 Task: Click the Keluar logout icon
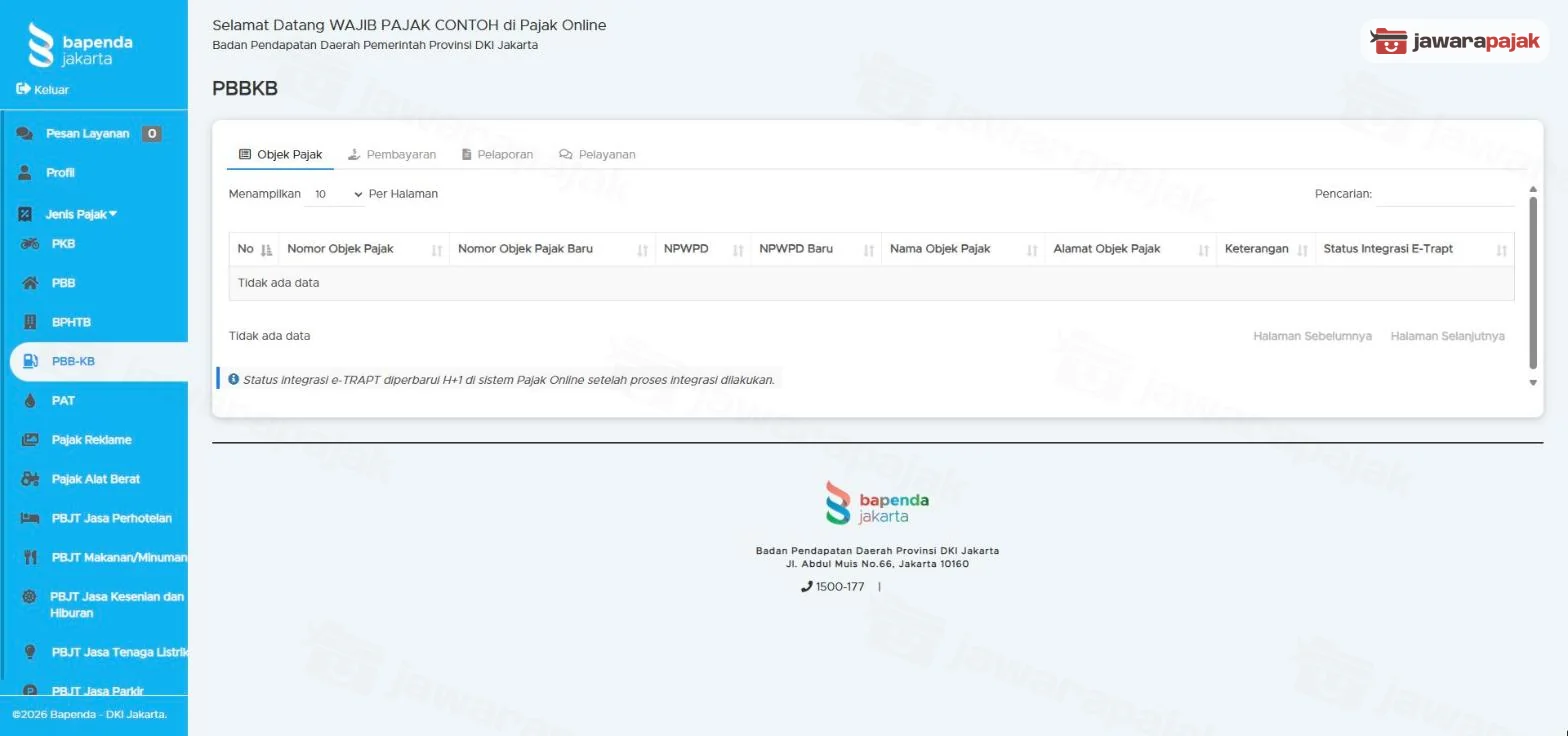point(23,89)
